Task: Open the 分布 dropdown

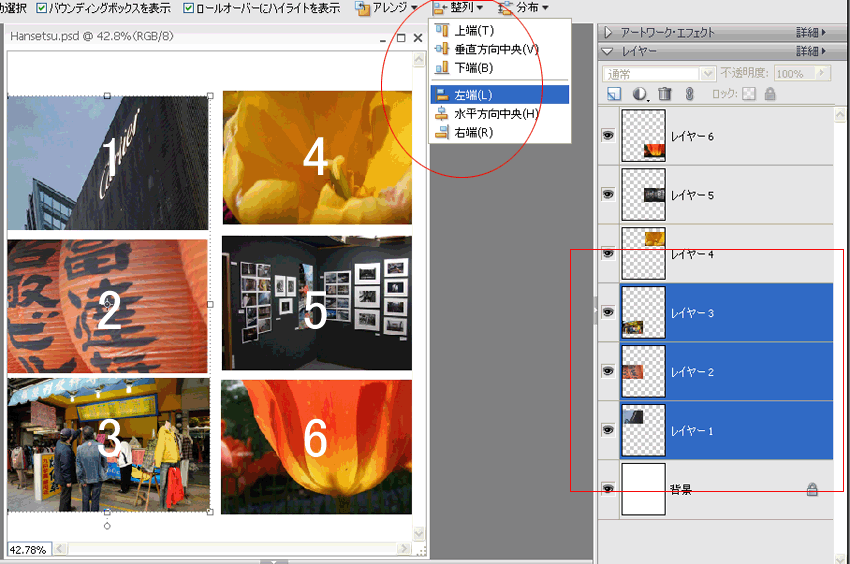Action: [x=523, y=8]
